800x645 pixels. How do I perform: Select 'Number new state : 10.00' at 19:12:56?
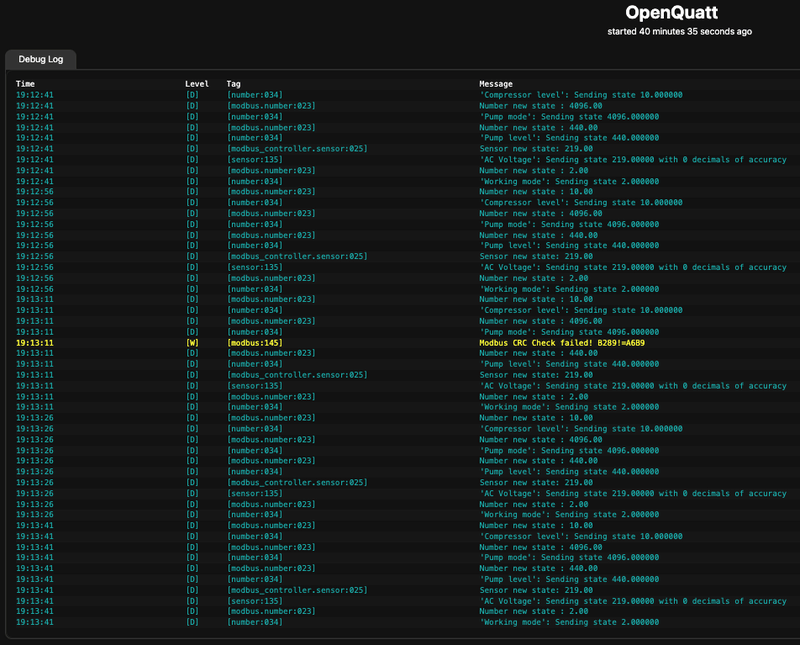pyautogui.click(x=536, y=192)
